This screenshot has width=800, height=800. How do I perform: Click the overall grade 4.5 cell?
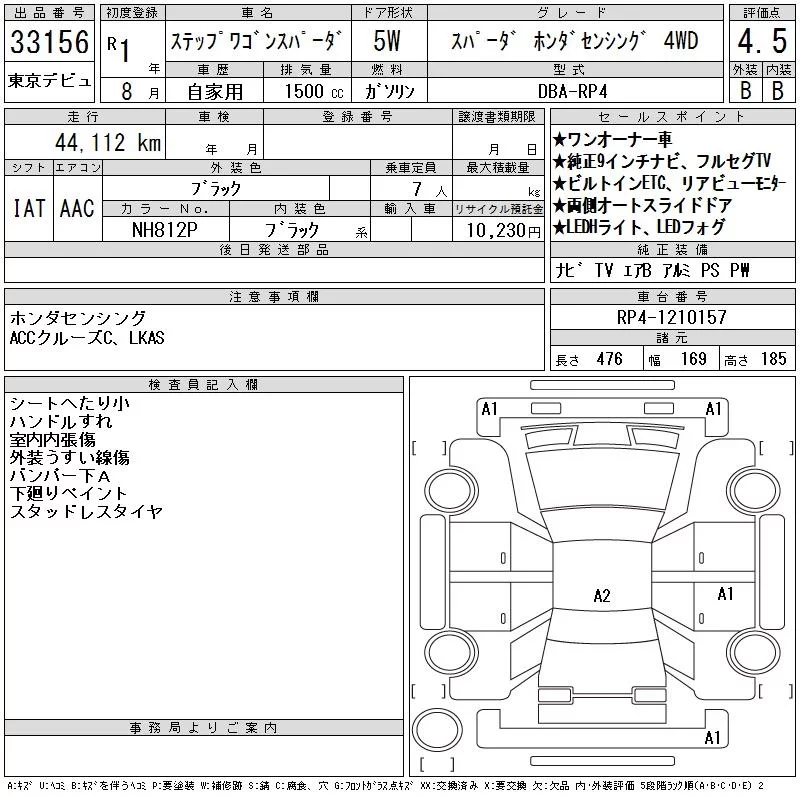click(762, 41)
